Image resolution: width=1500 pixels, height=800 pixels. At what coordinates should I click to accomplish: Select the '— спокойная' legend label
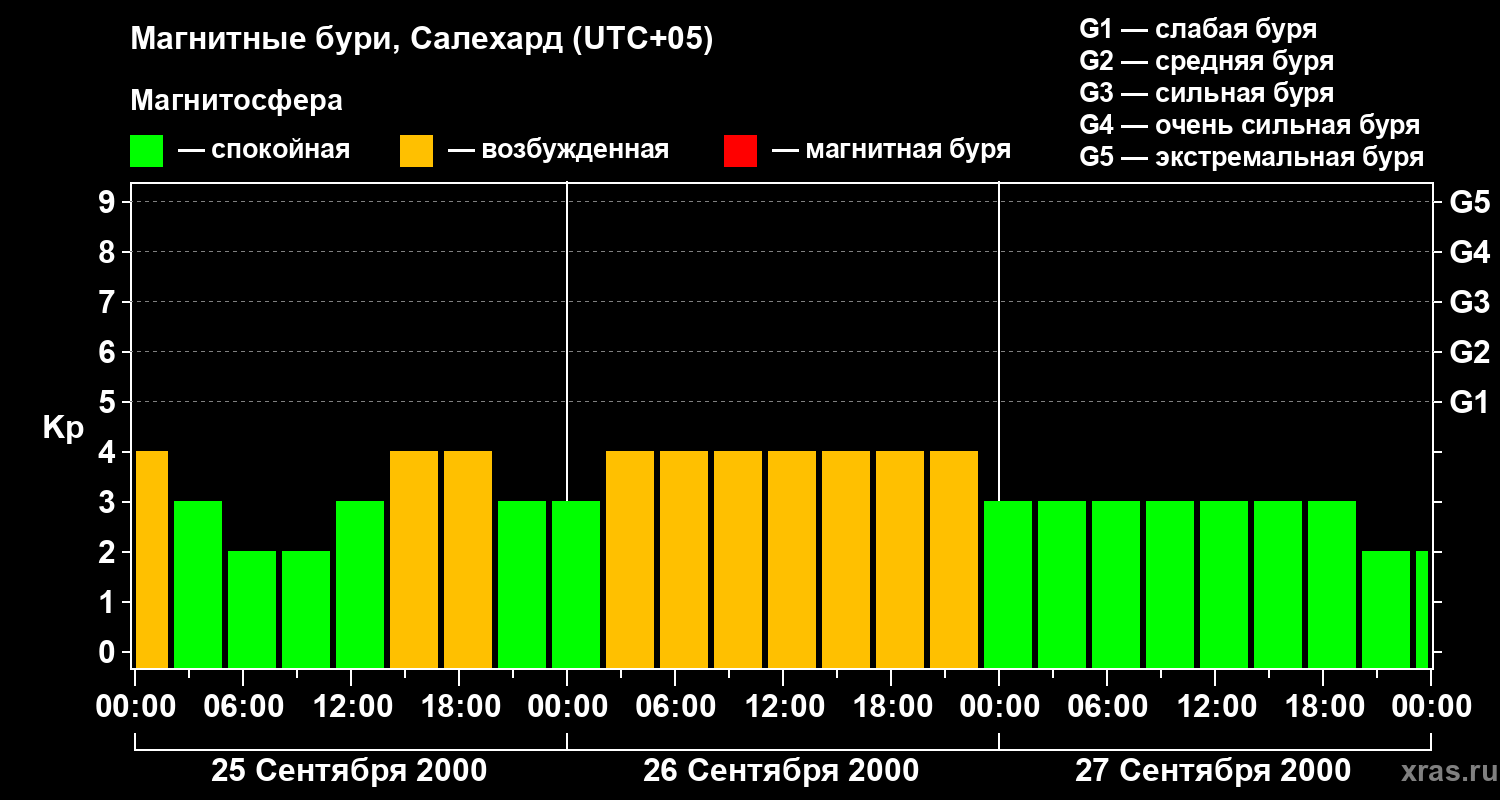point(264,150)
